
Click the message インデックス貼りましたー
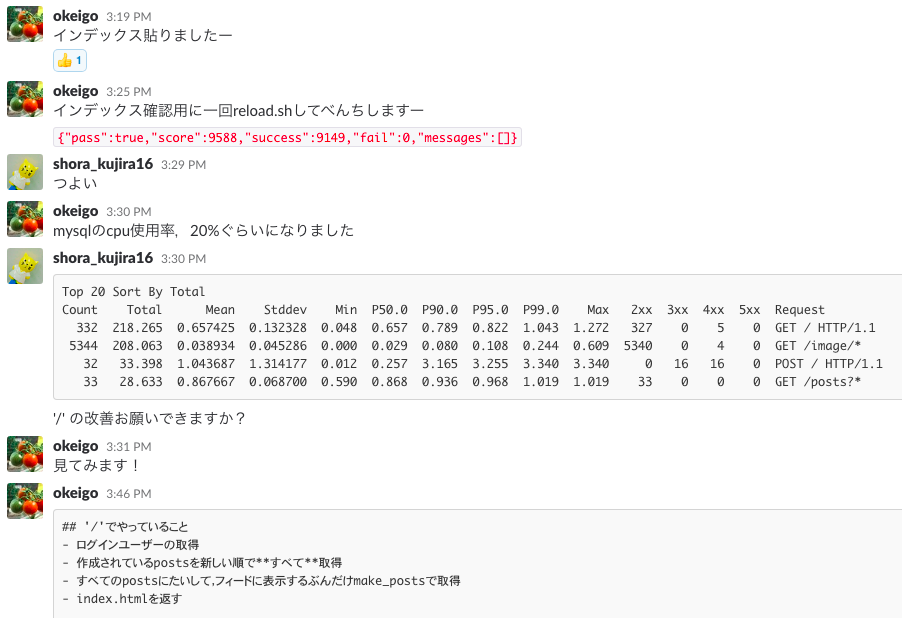(143, 35)
